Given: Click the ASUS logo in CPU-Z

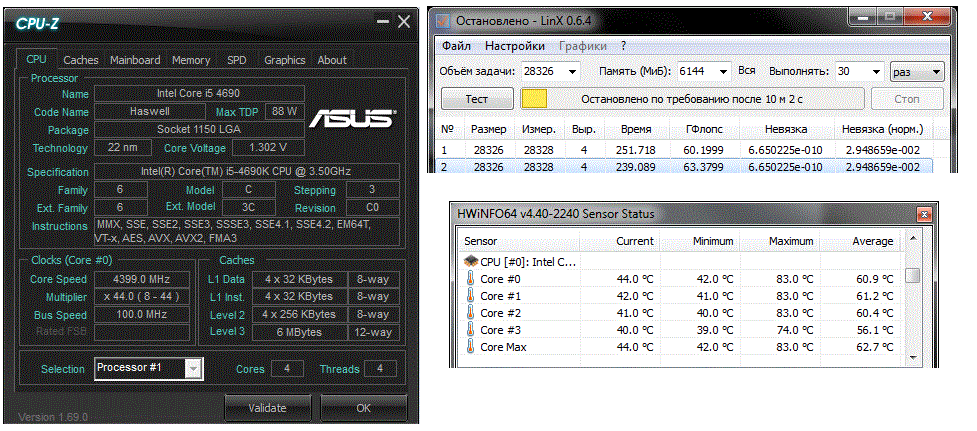Looking at the screenshot, I should [x=352, y=118].
